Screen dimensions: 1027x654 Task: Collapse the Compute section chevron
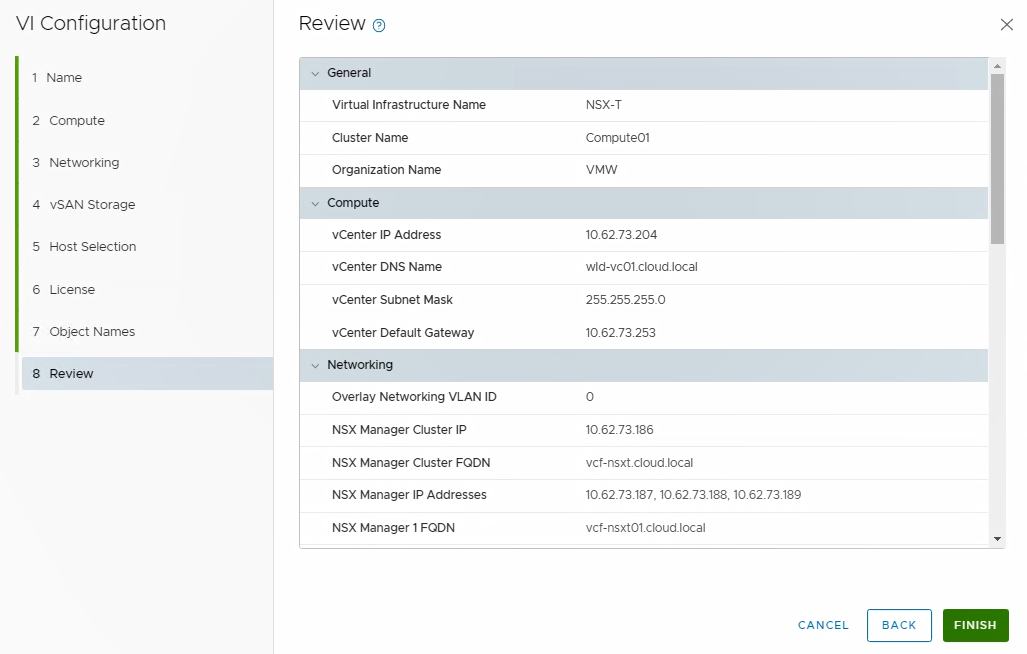pyautogui.click(x=315, y=203)
